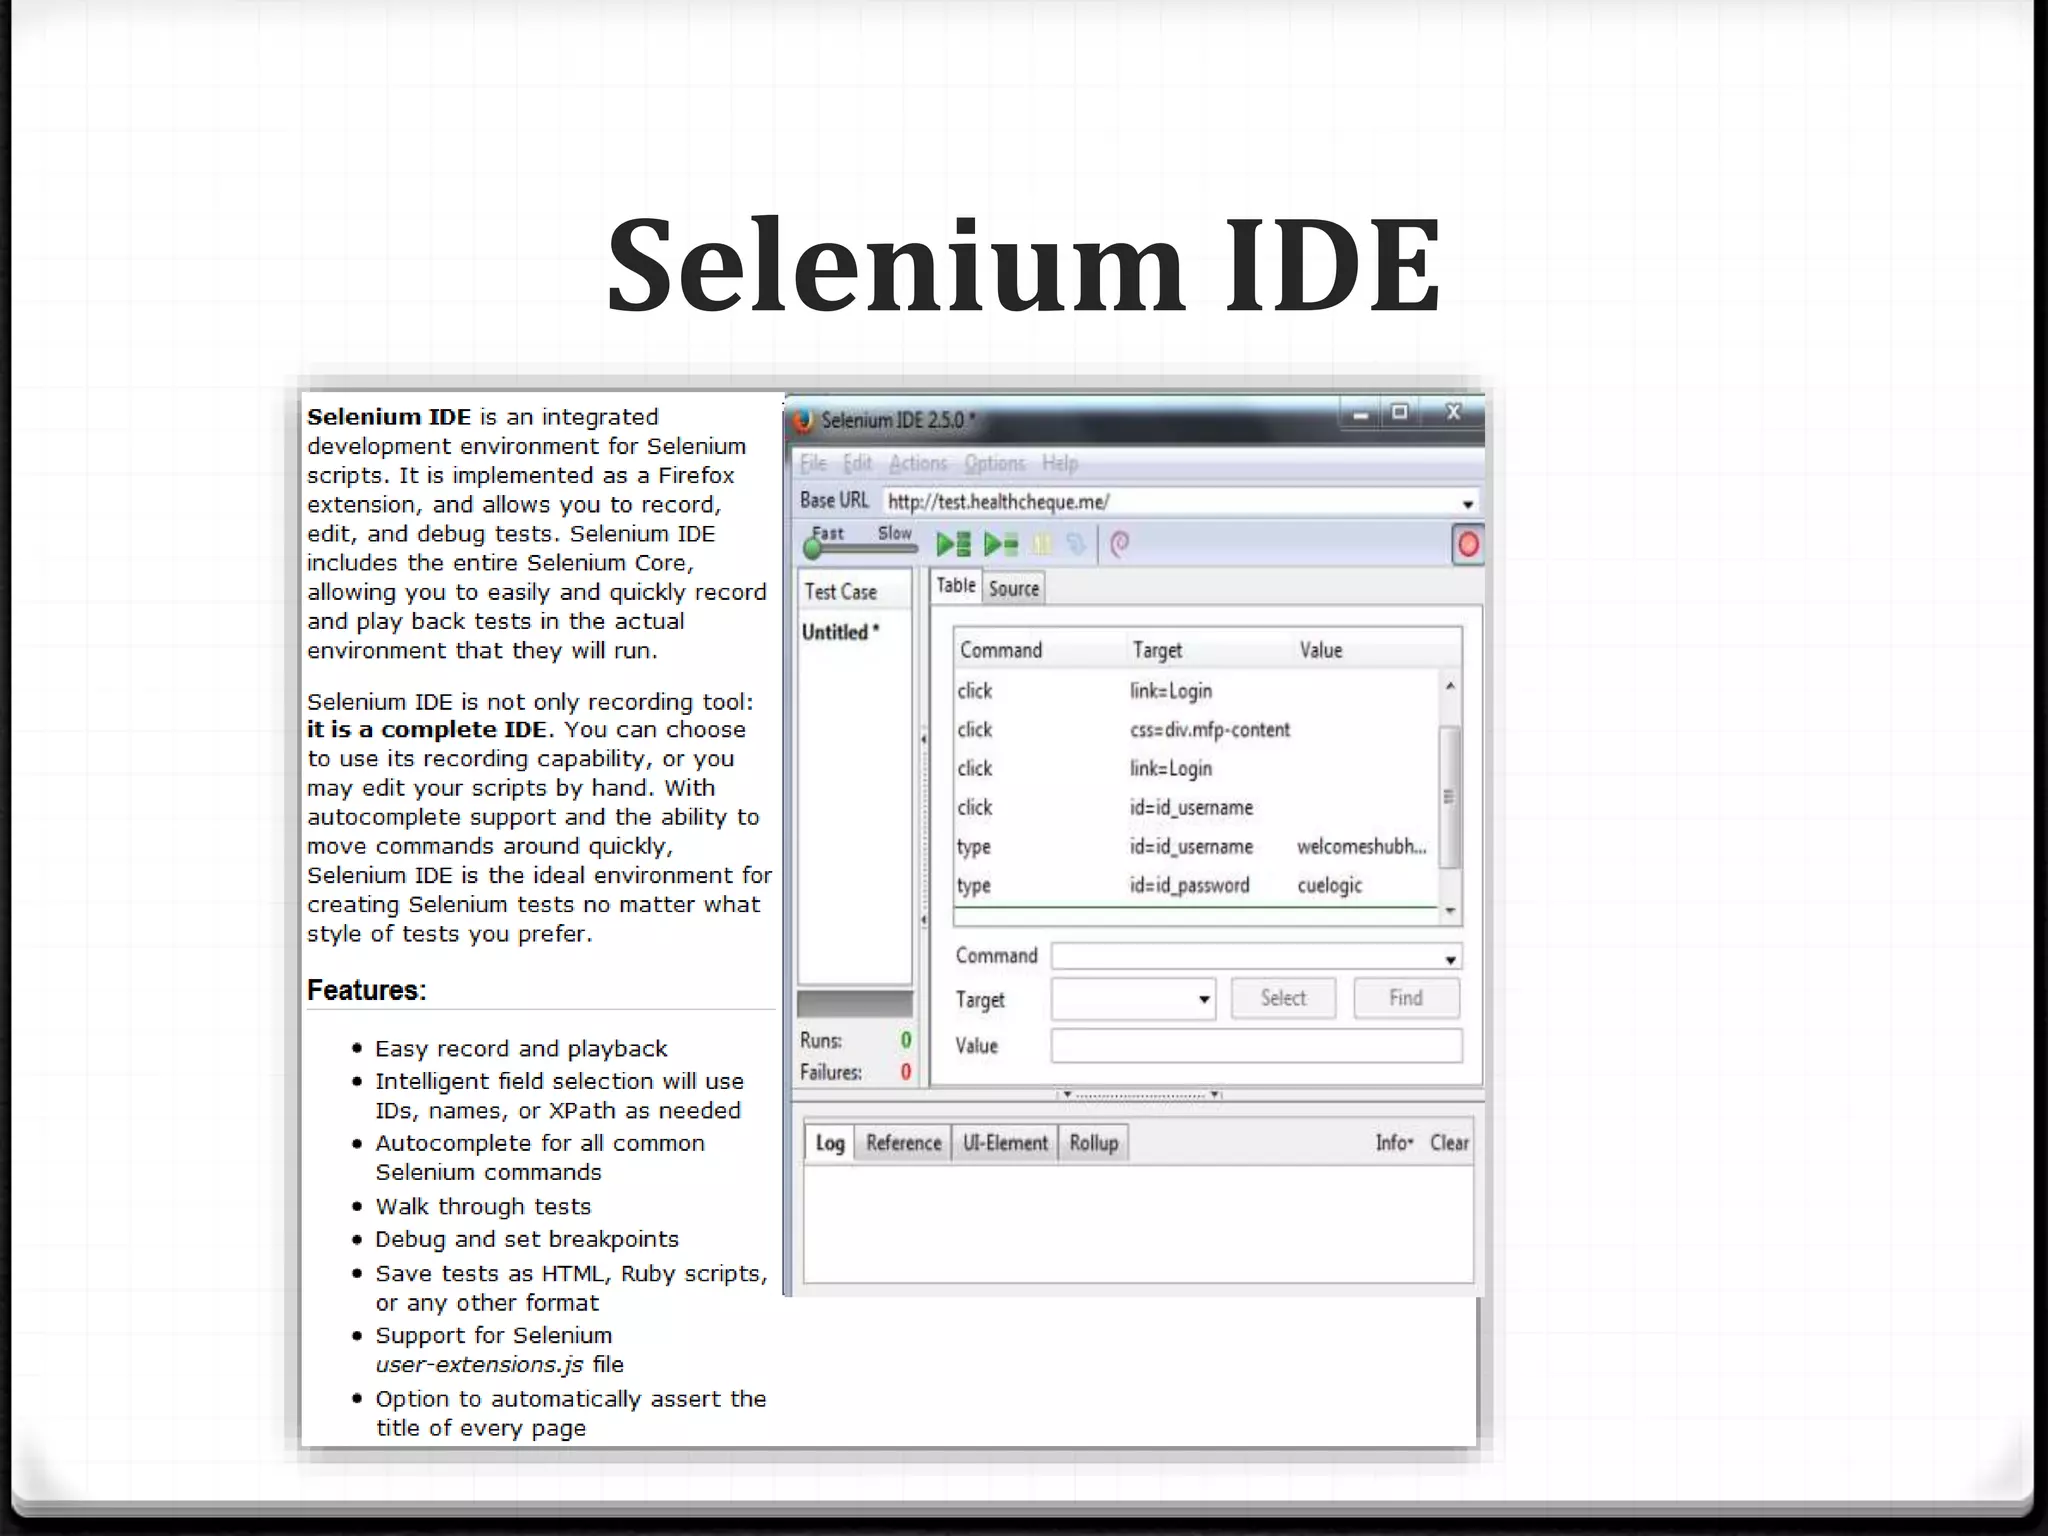
Task: Click the Step toolbar icon
Action: pyautogui.click(x=1076, y=544)
